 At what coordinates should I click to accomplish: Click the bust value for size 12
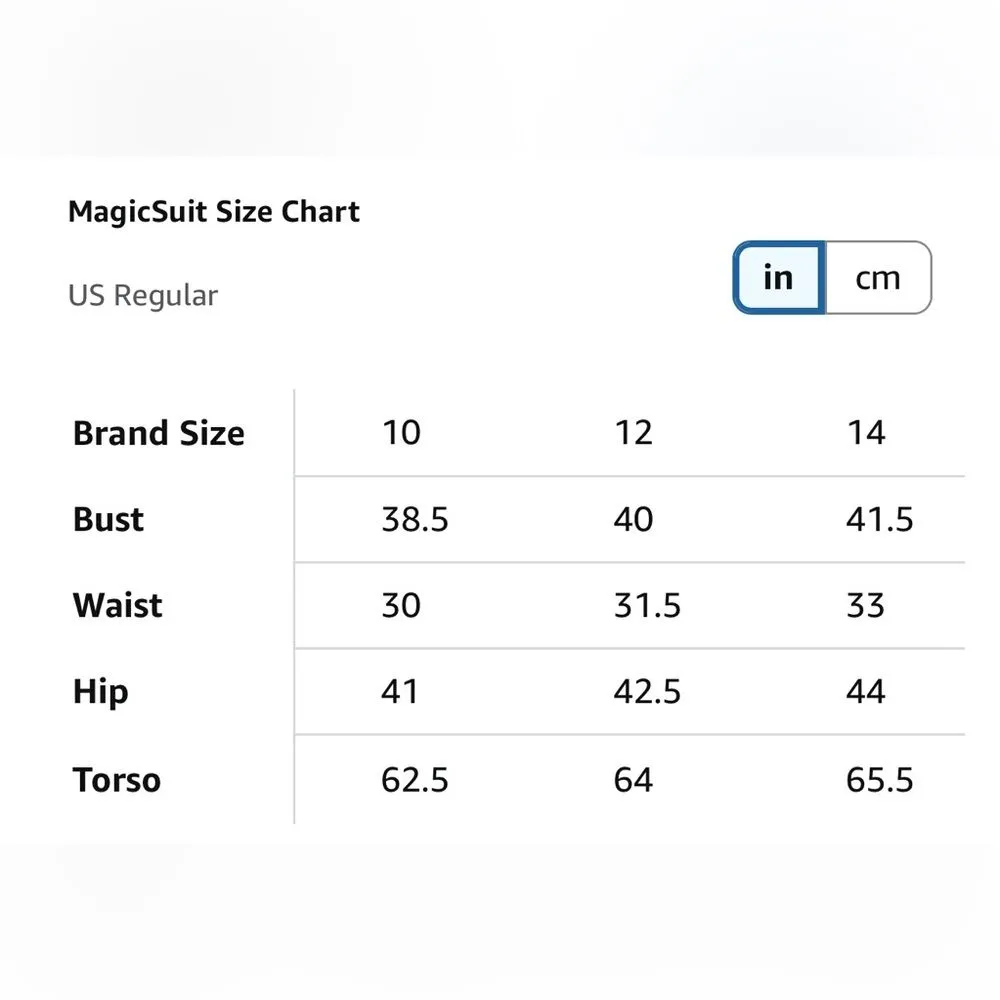click(x=633, y=520)
